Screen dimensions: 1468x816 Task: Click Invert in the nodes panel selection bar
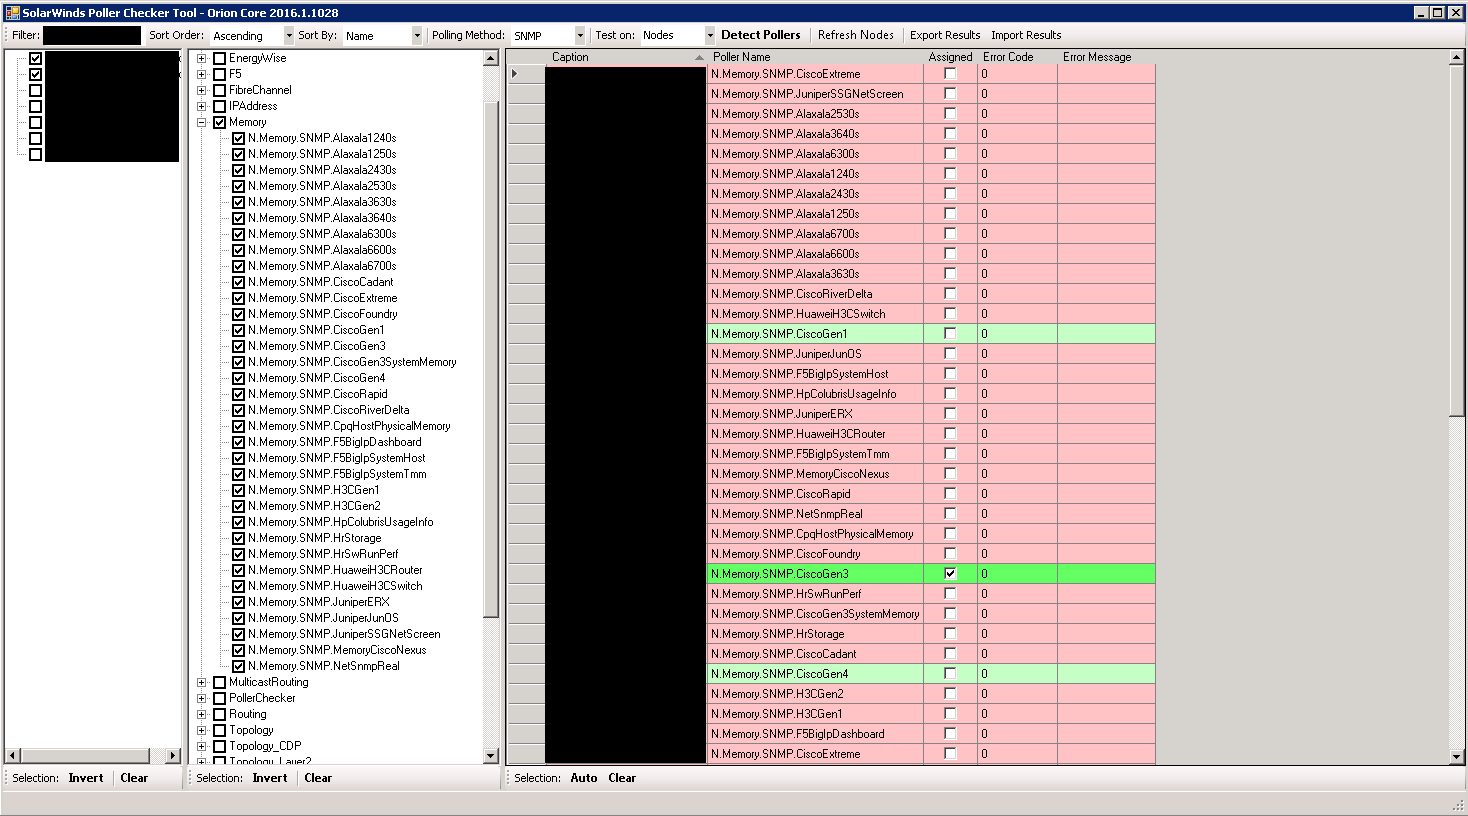click(x=86, y=778)
